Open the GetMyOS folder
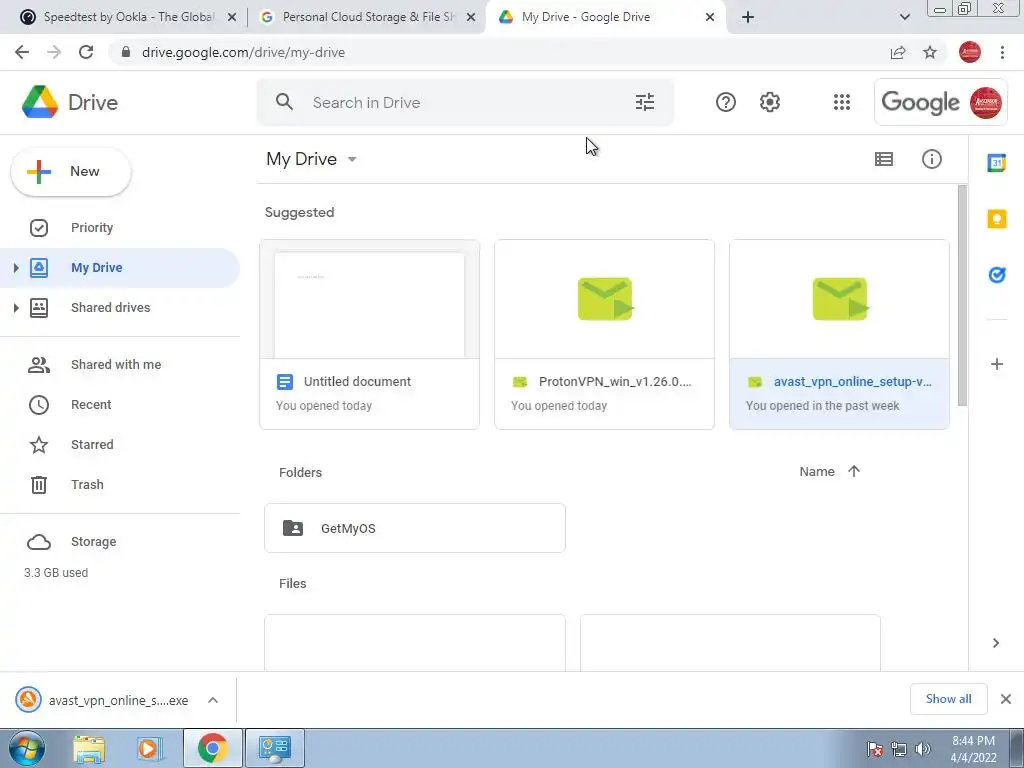The image size is (1024, 768). (x=415, y=528)
